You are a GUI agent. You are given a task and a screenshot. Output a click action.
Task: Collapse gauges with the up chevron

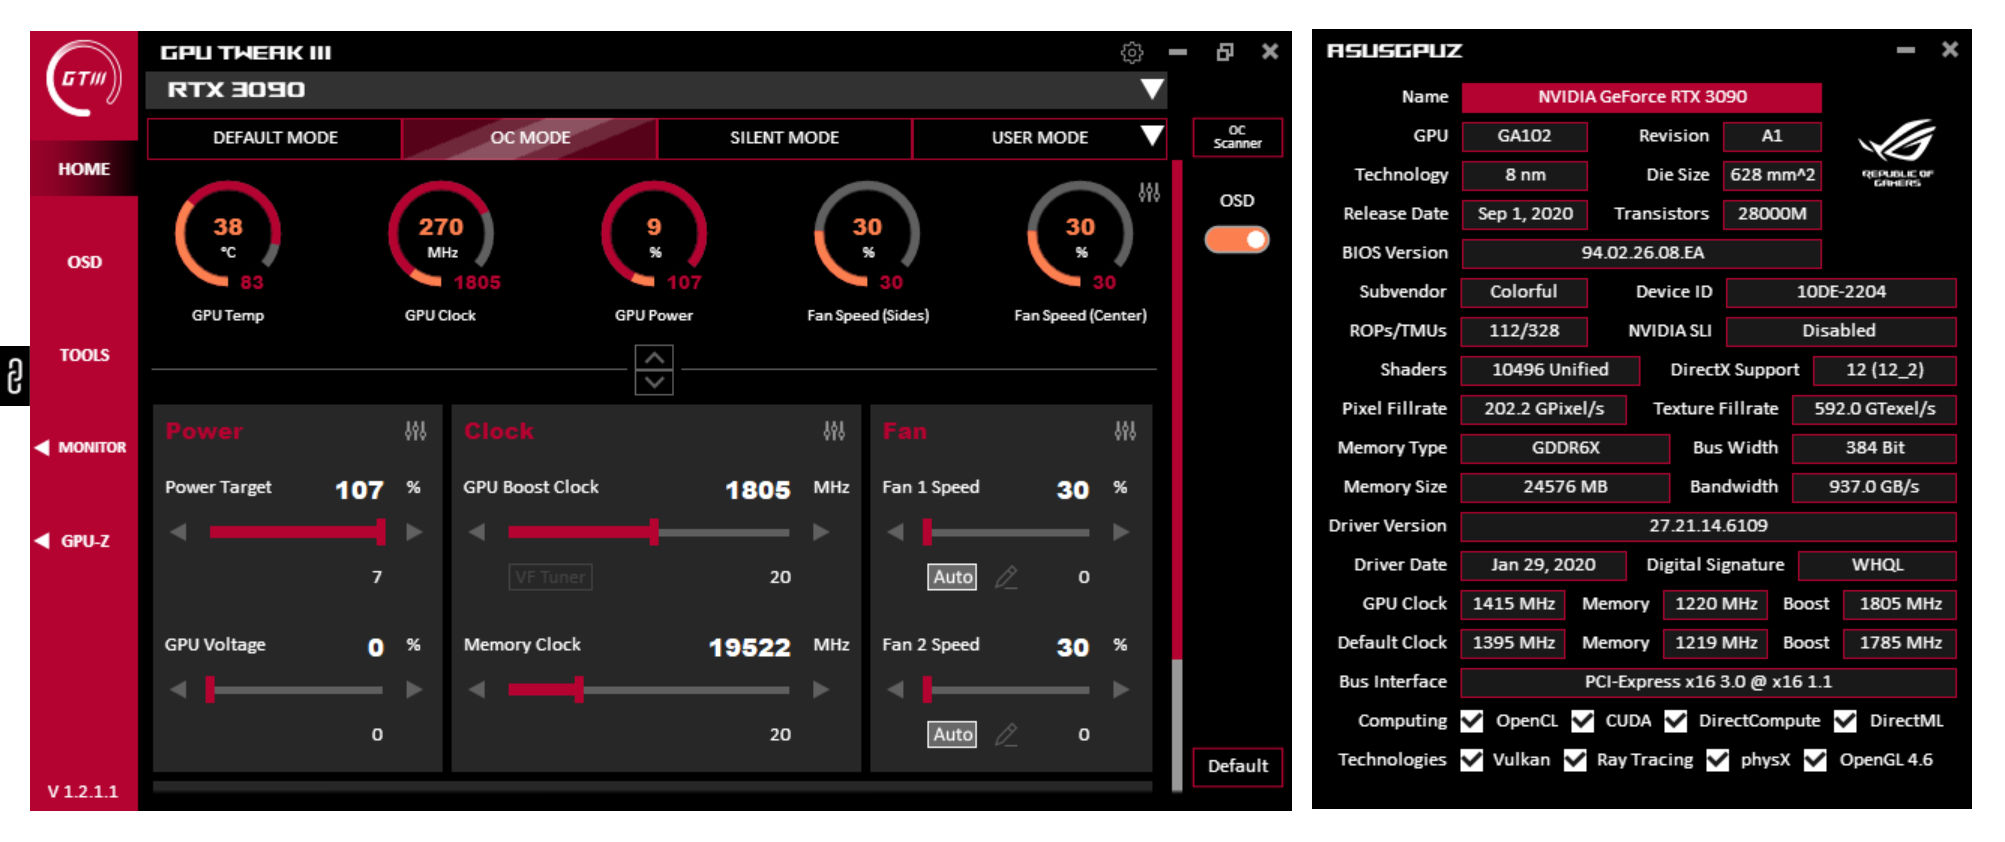tap(654, 357)
